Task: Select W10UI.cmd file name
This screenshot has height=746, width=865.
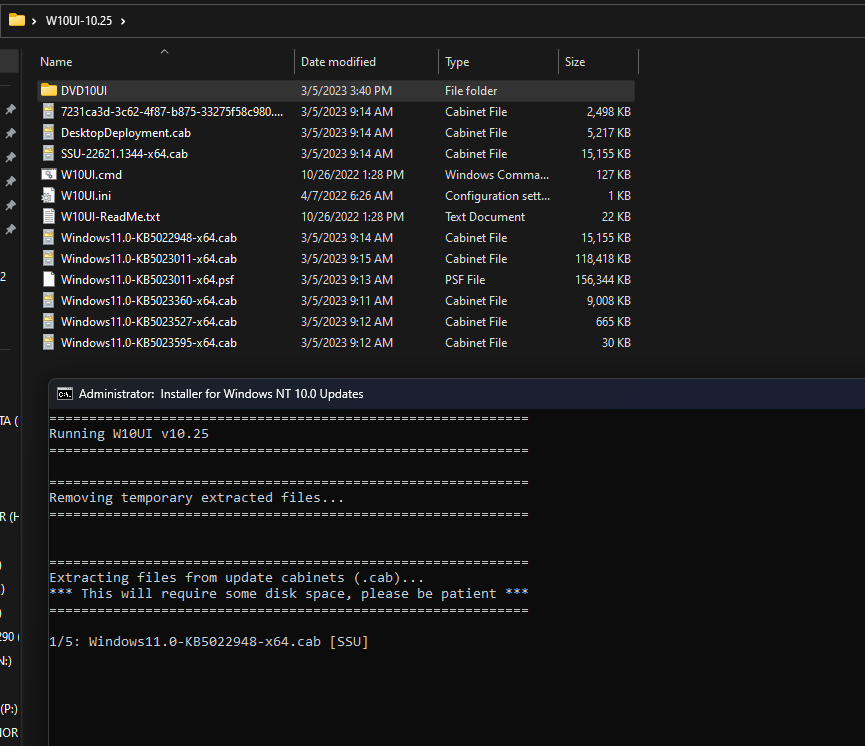Action: 91,174
